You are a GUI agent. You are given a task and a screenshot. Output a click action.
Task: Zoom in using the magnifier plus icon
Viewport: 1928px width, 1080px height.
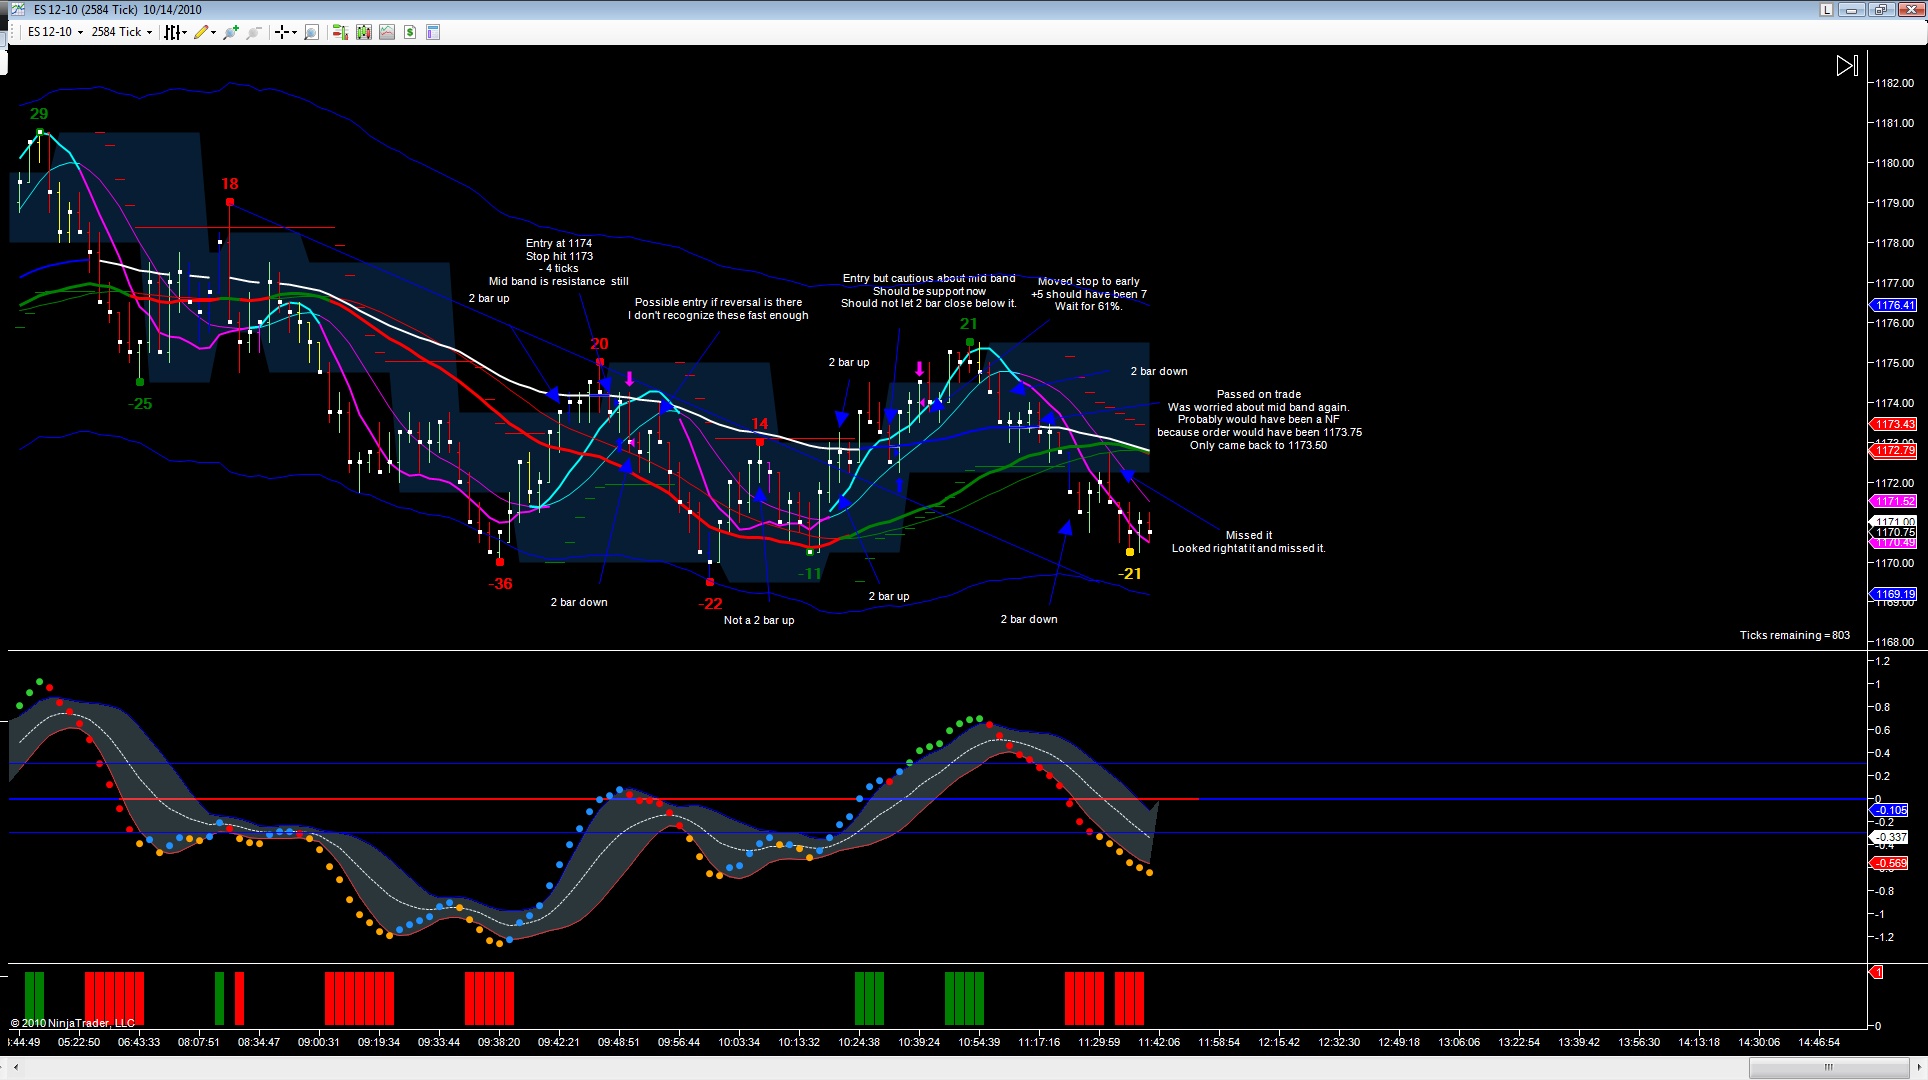pyautogui.click(x=231, y=32)
